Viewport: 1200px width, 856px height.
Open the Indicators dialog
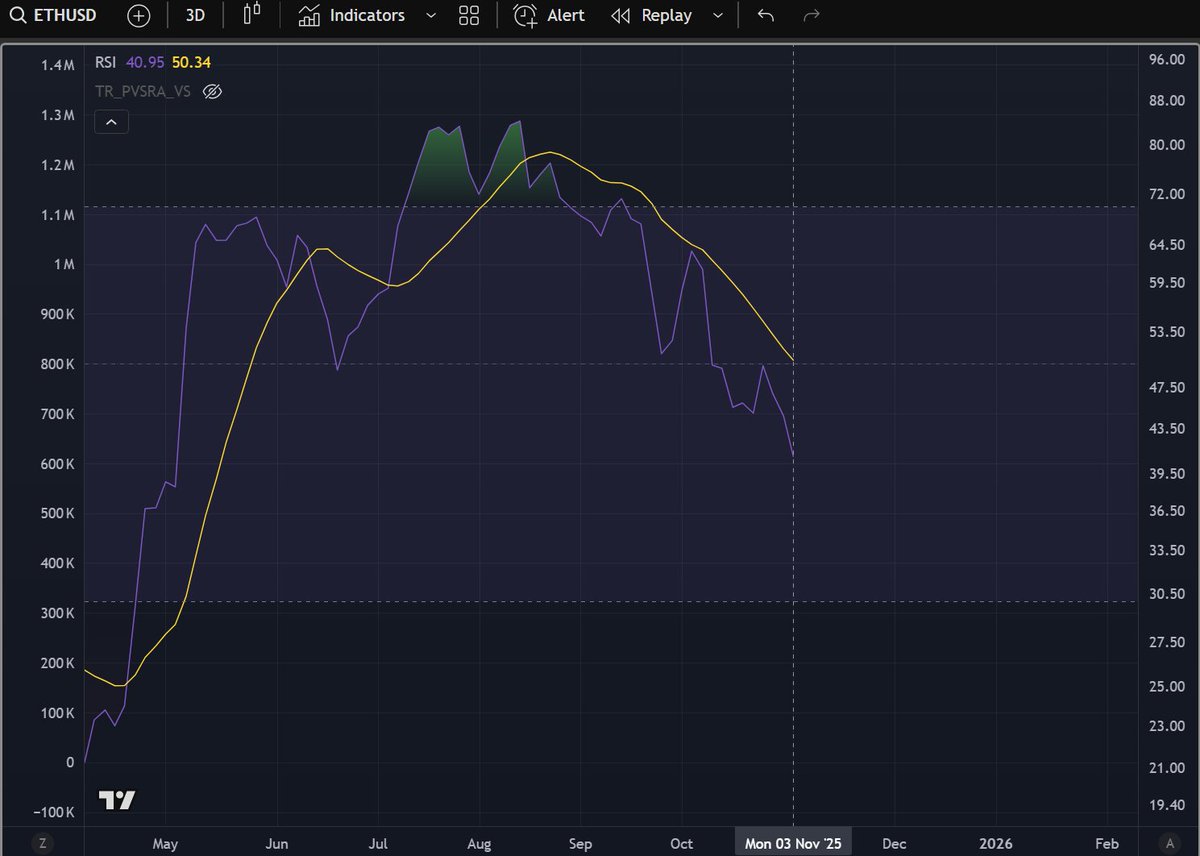point(352,16)
